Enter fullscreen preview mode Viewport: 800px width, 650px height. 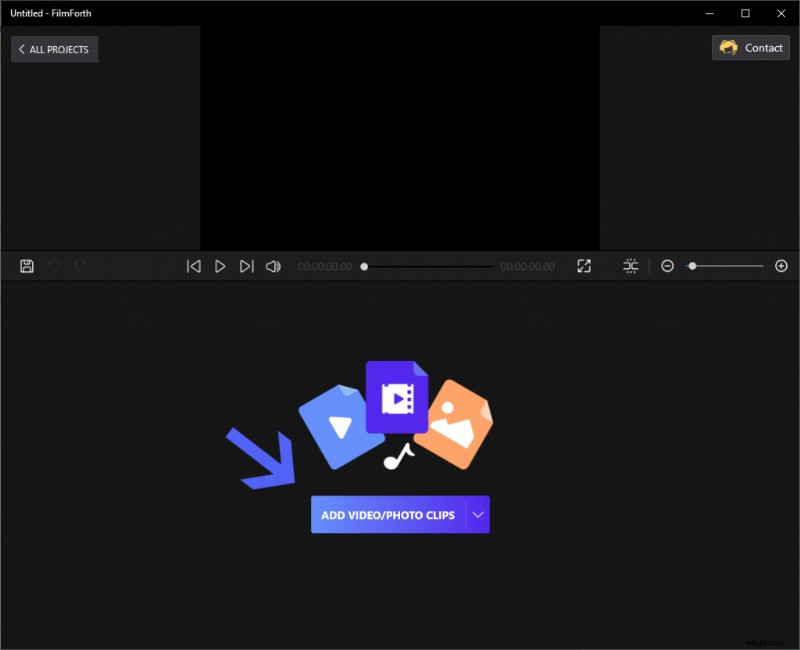click(585, 265)
